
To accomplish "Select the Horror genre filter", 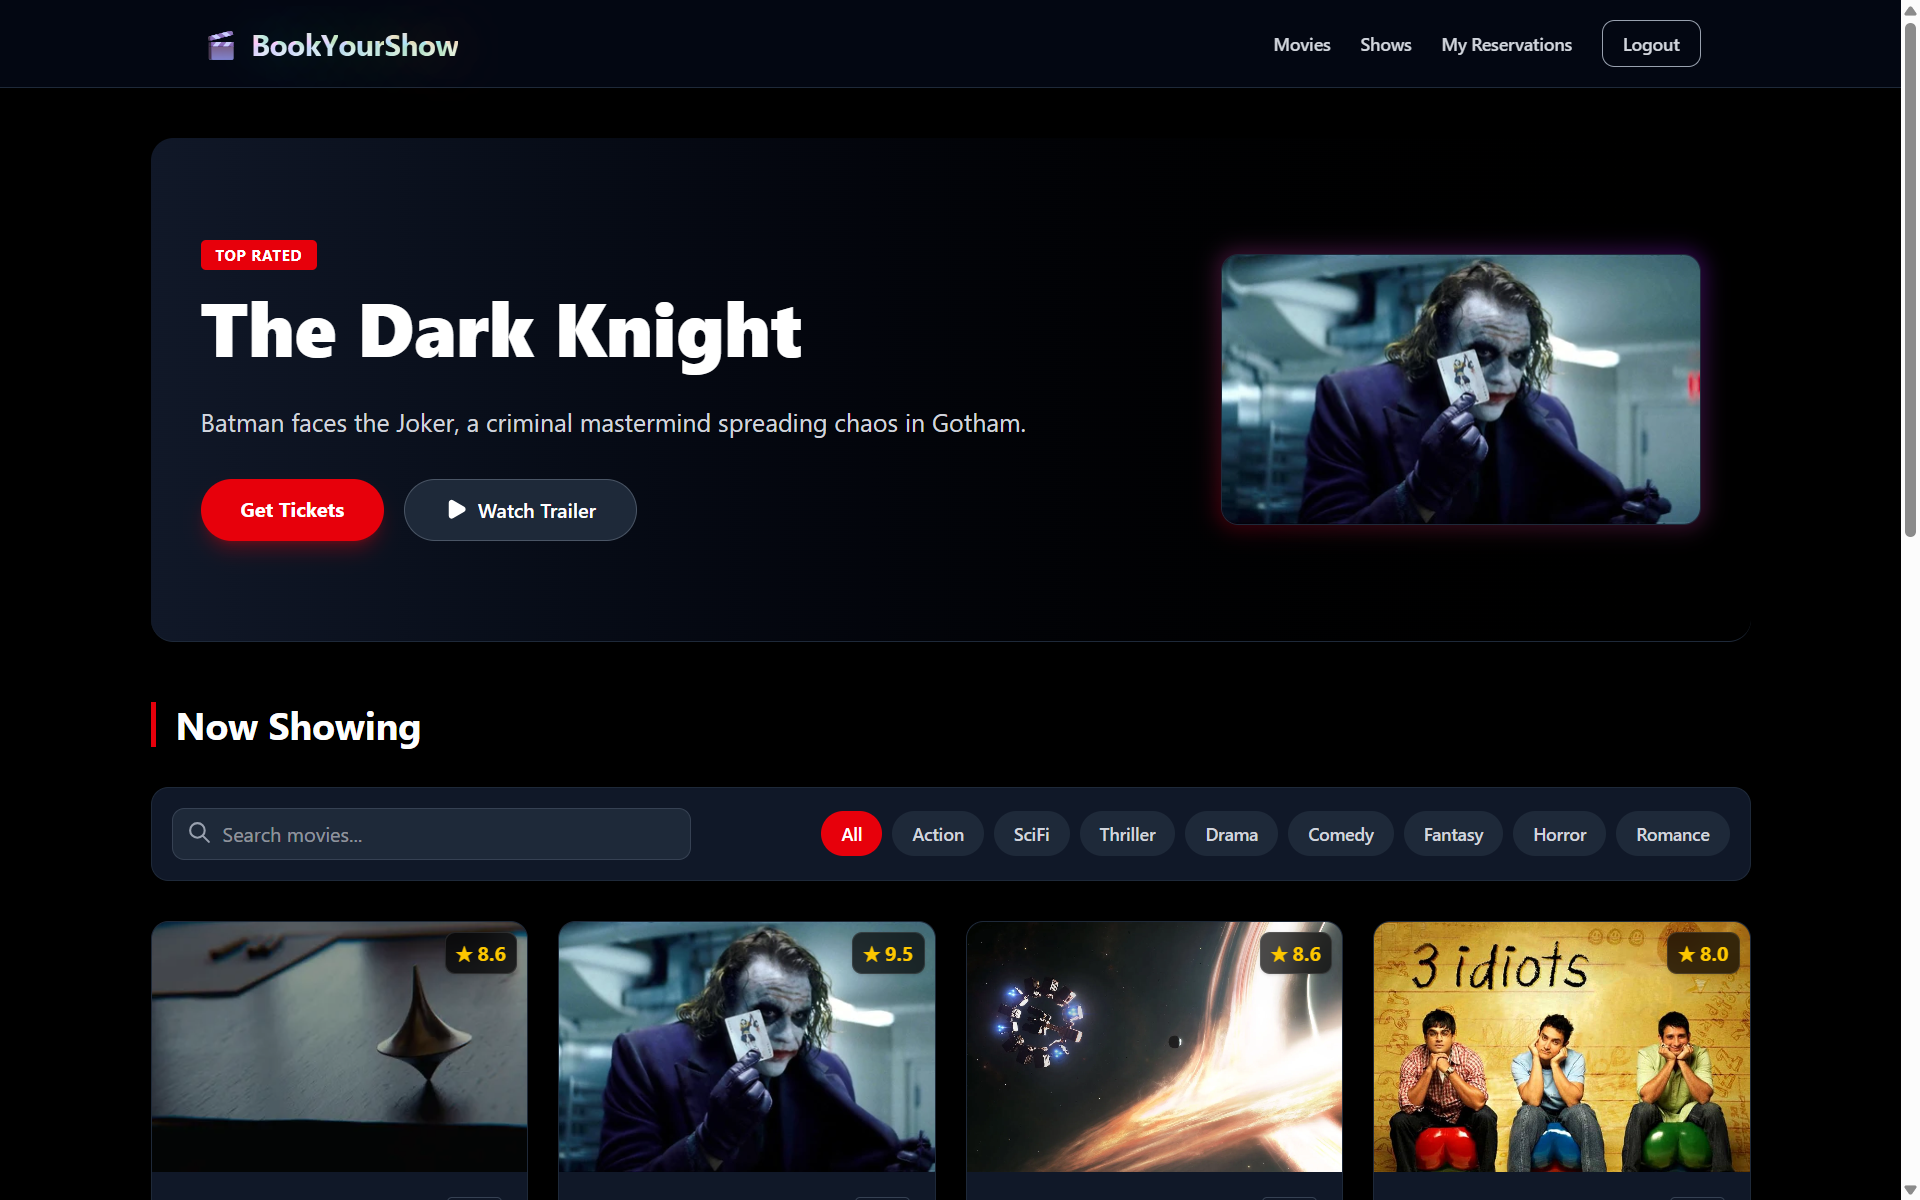I will tap(1559, 834).
